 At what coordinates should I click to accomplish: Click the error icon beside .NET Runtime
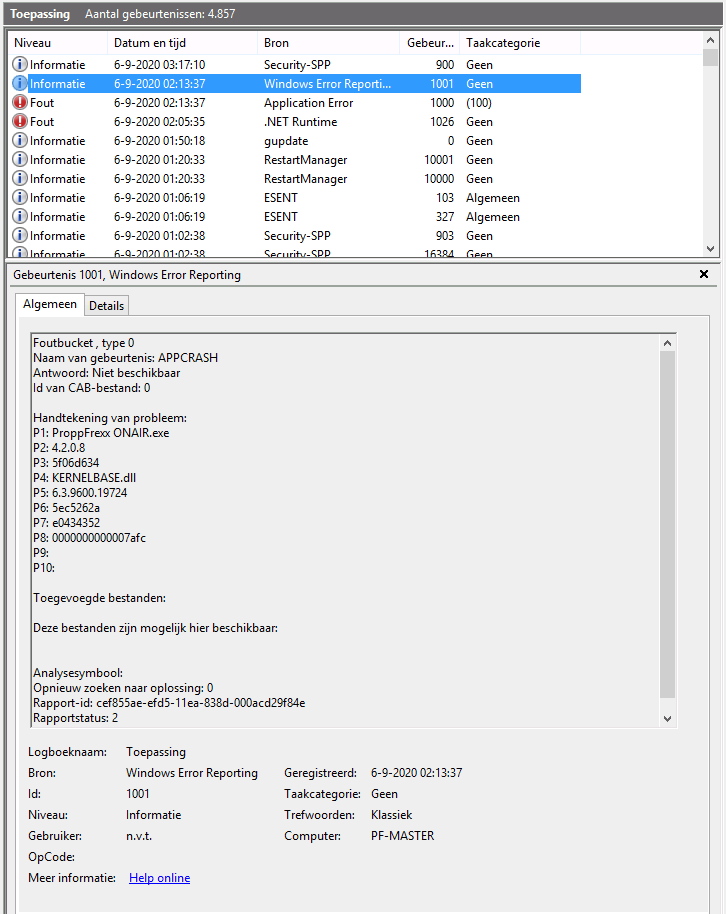(x=20, y=122)
